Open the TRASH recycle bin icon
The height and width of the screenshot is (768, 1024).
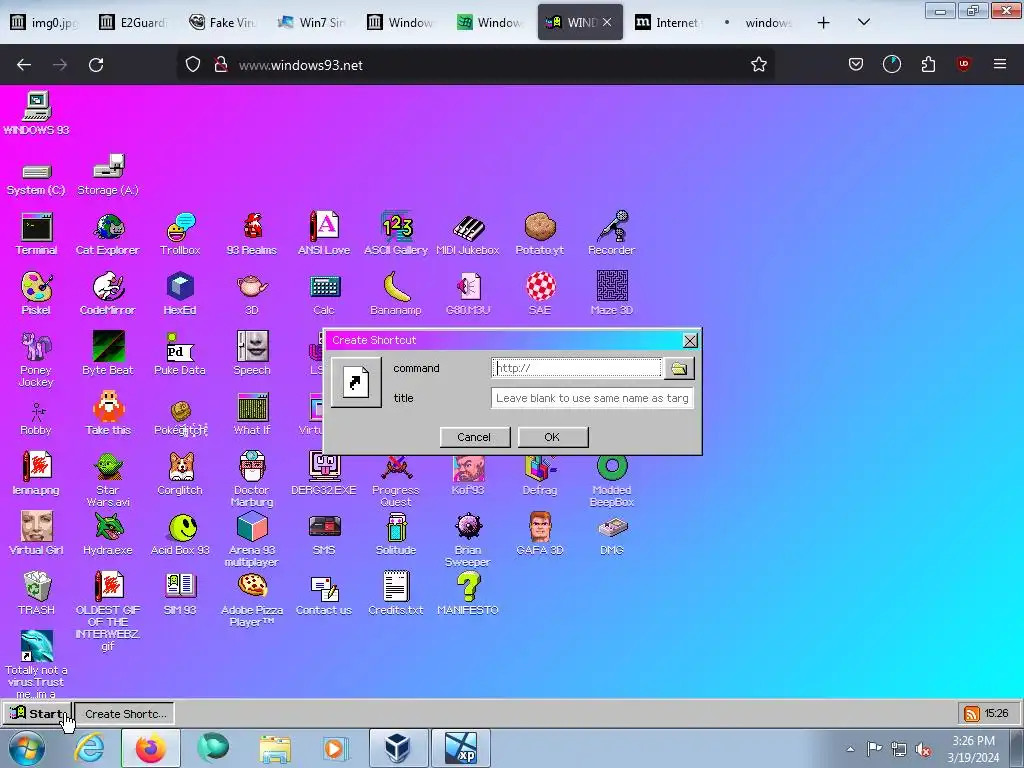pyautogui.click(x=37, y=593)
